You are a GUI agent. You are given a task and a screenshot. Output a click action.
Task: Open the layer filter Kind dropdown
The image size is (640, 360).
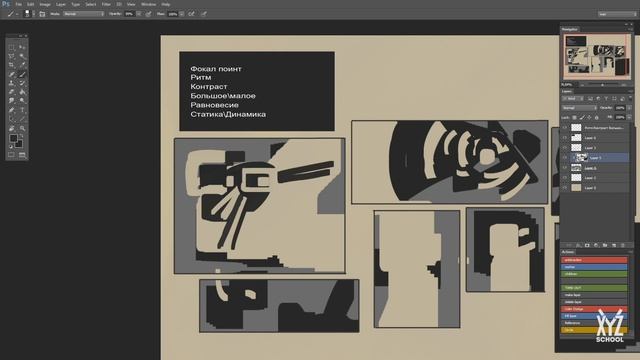tap(573, 99)
